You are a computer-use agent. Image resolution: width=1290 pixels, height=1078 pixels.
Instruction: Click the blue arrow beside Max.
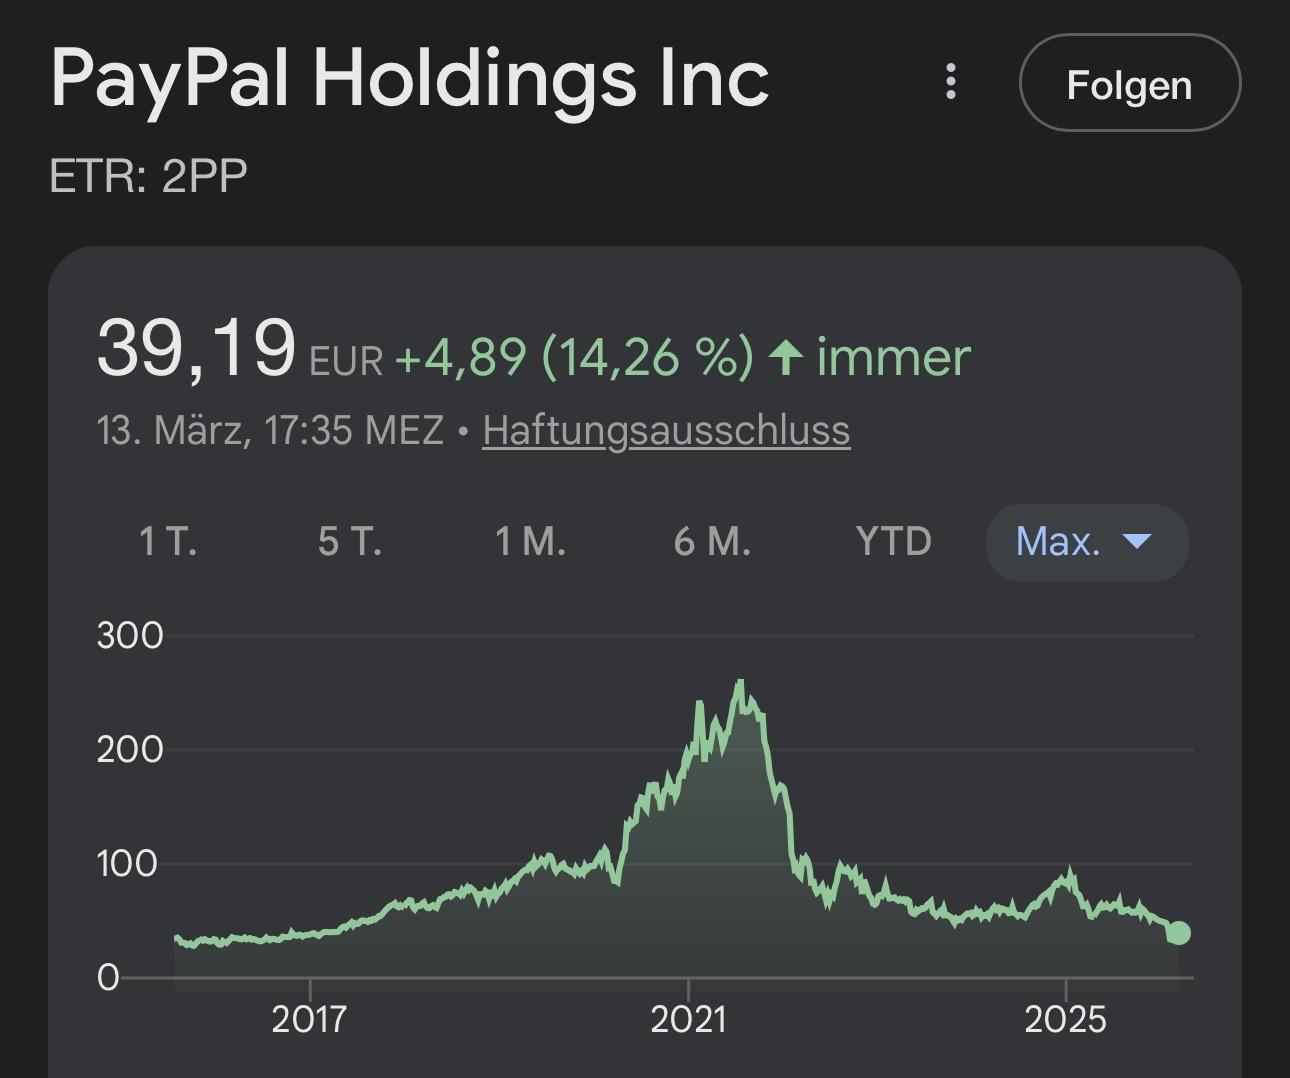(x=1137, y=542)
